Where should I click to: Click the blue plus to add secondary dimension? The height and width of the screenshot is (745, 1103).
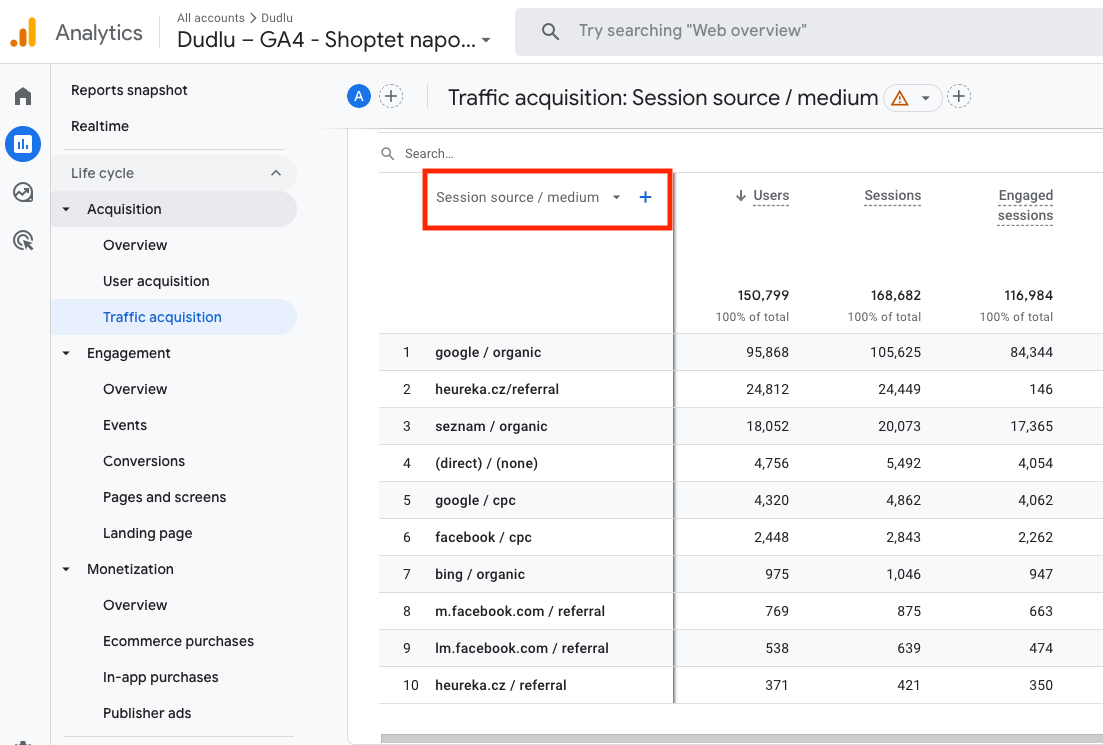tap(645, 197)
